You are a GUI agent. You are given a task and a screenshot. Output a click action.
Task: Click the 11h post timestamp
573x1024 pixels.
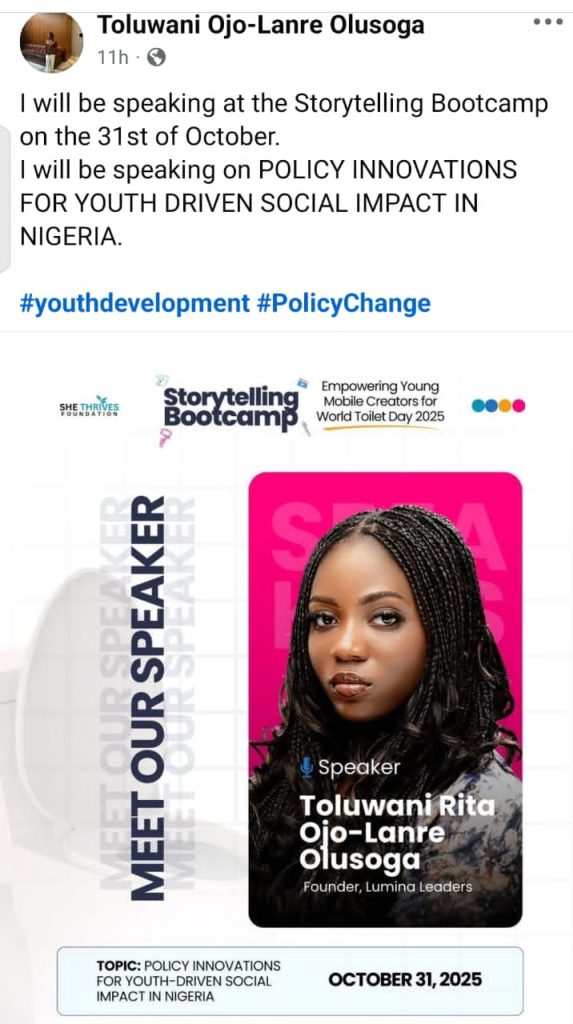[113, 58]
